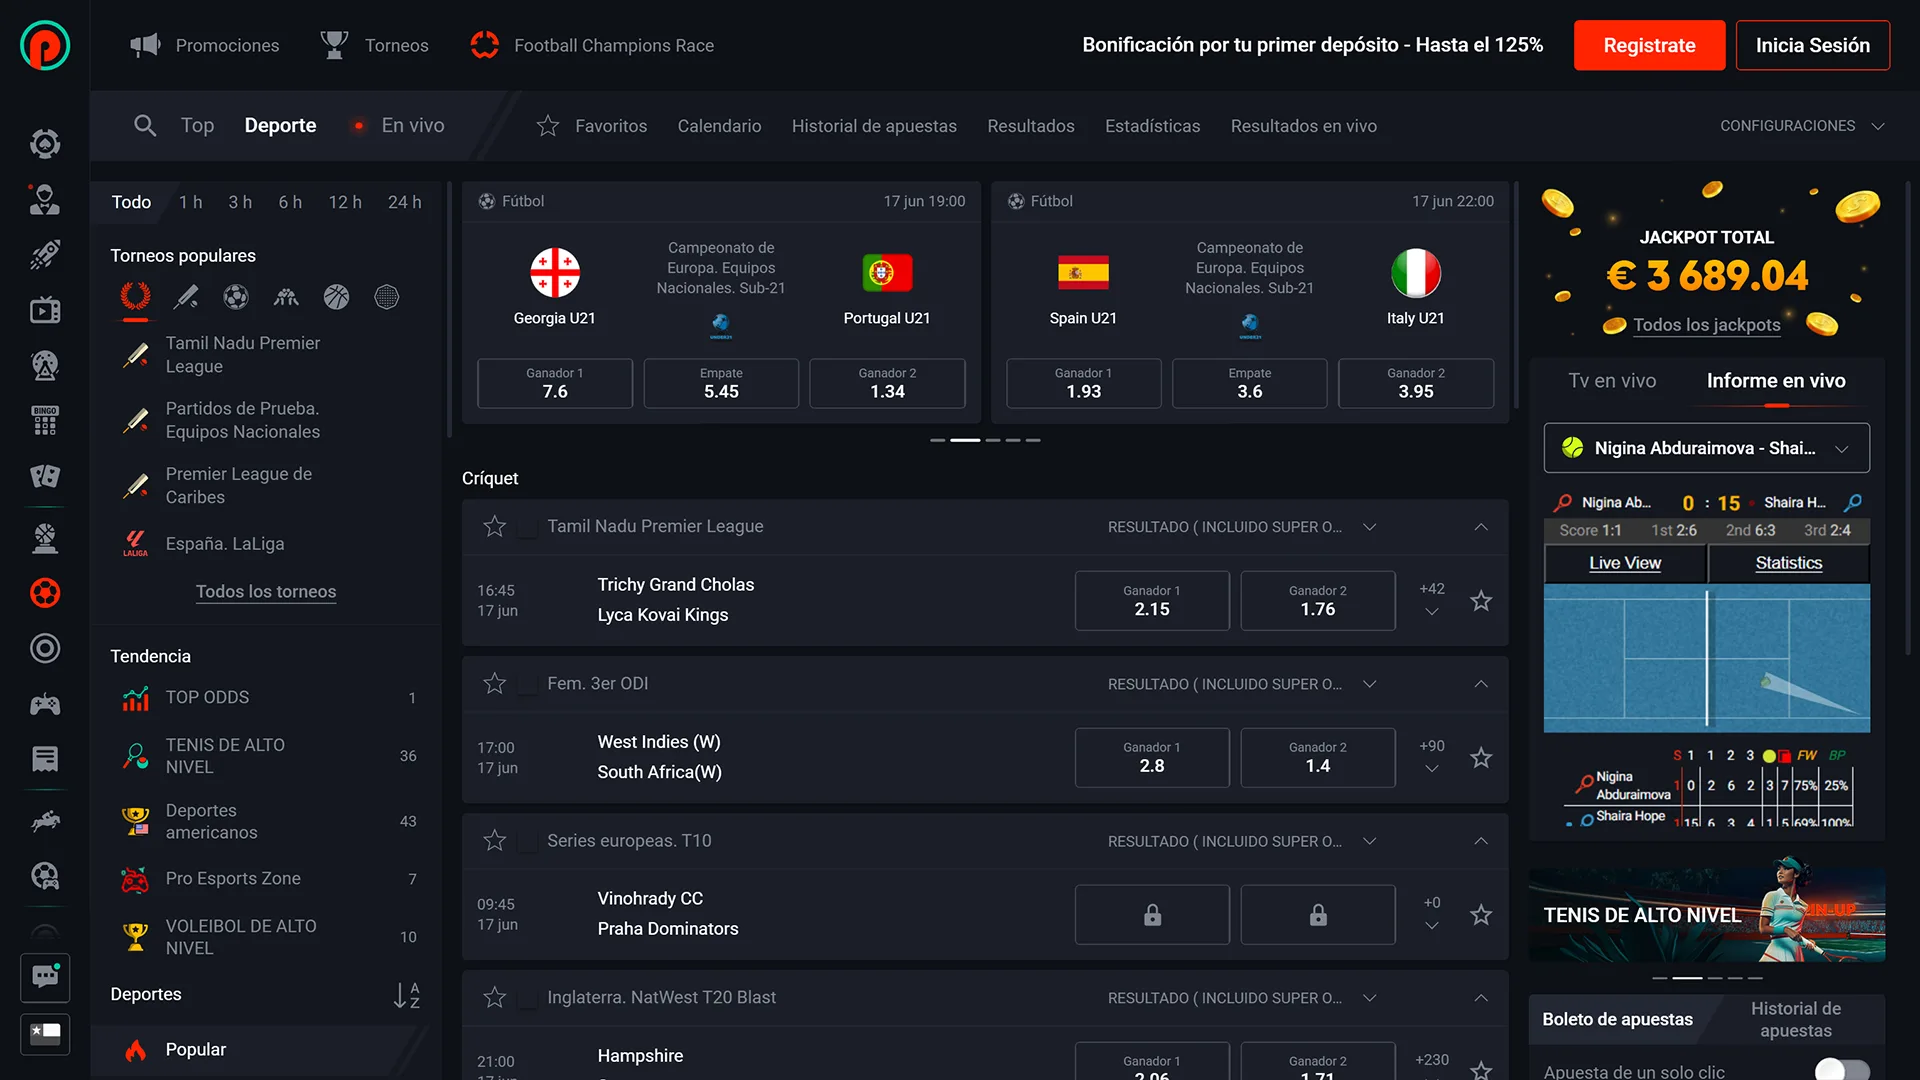Screen dimensions: 1920x1080
Task: Select the last grid-ball tournament filter icon
Action: tap(386, 297)
